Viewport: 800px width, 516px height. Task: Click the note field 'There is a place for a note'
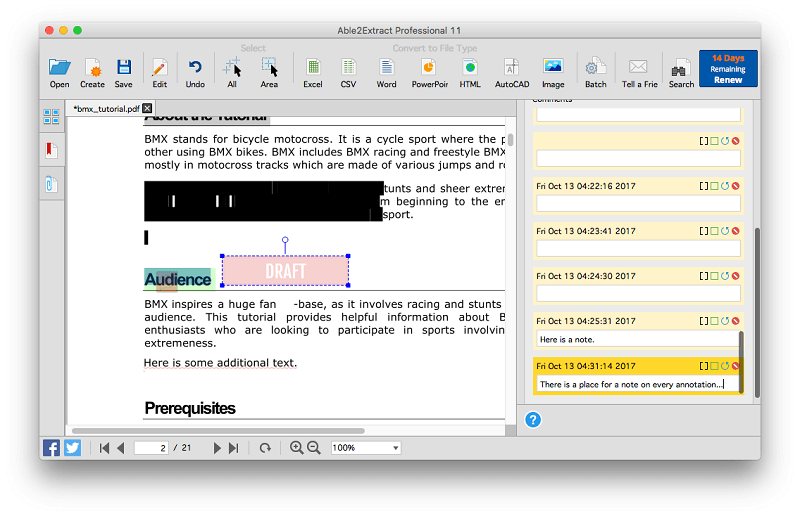(638, 384)
